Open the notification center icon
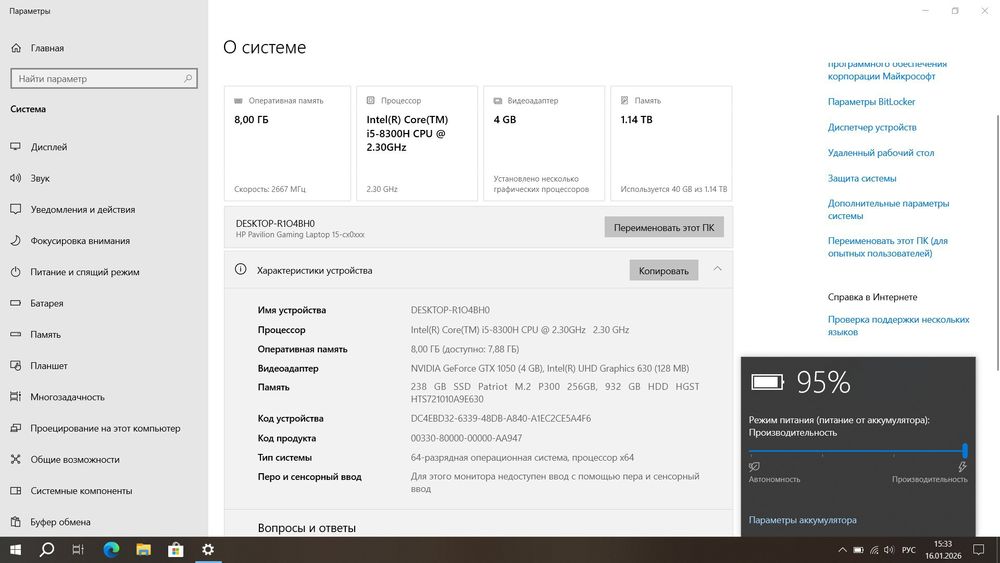 978,550
